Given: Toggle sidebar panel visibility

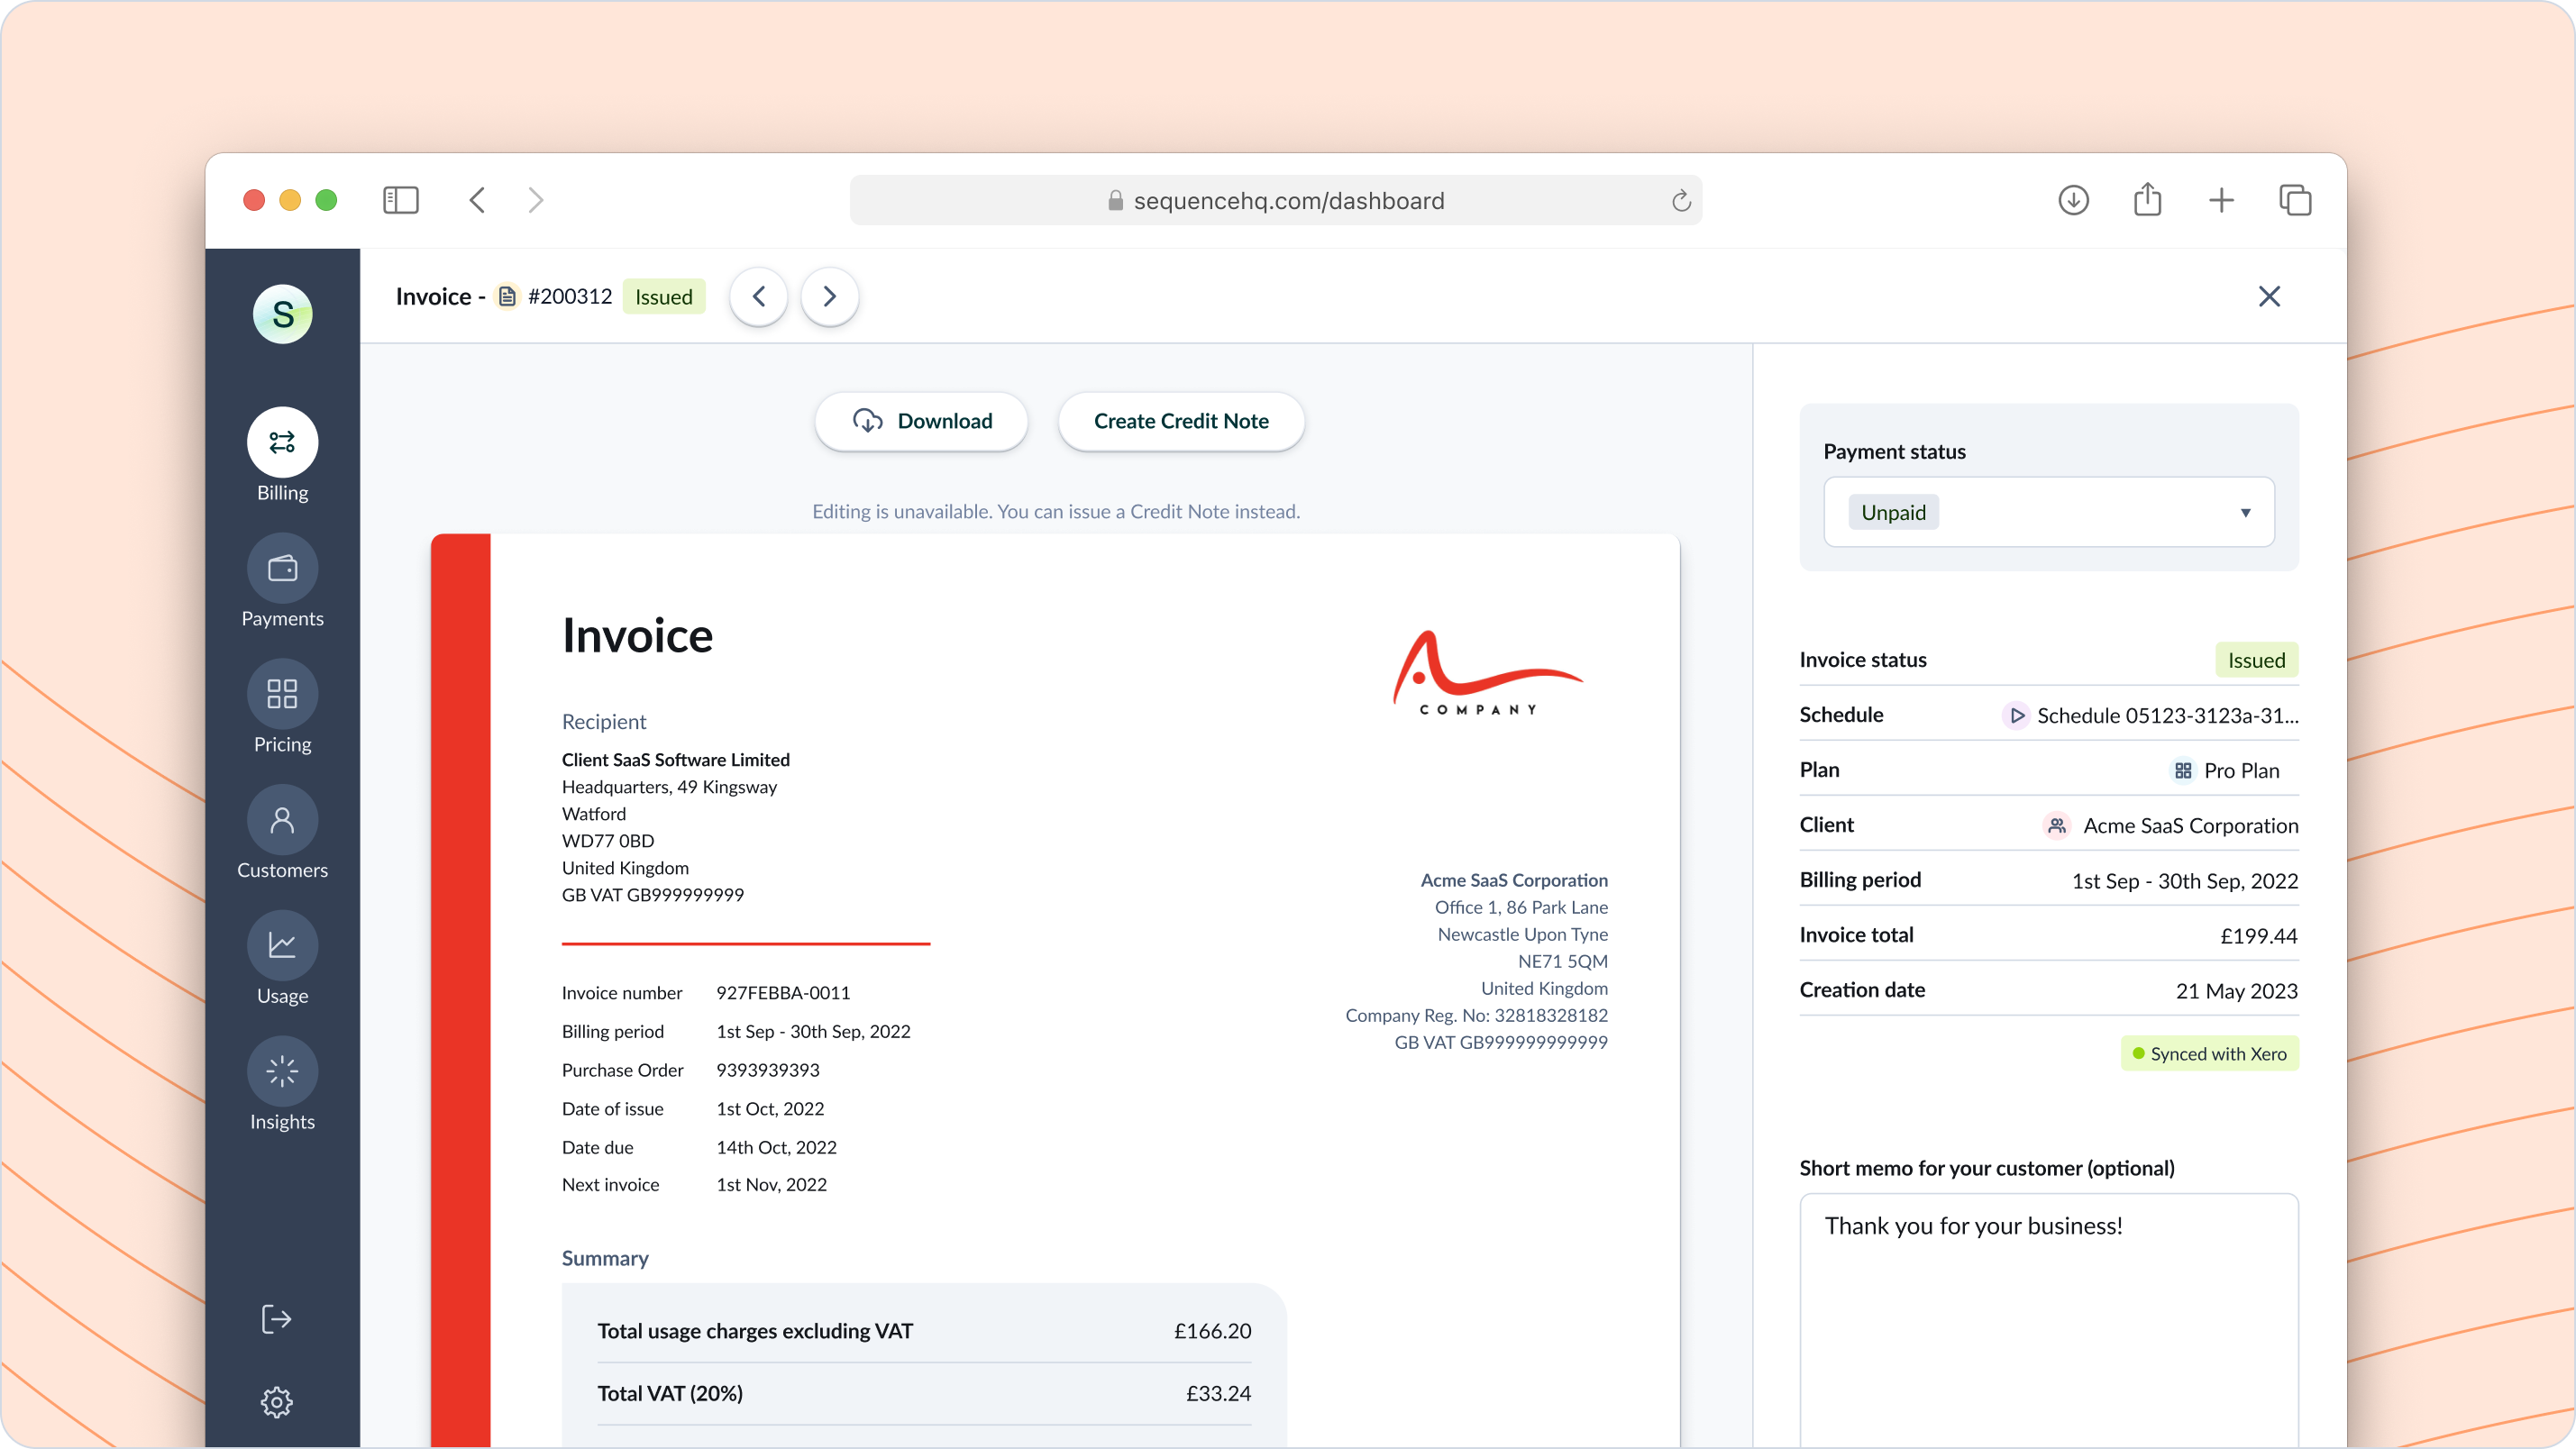Looking at the screenshot, I should (x=404, y=200).
